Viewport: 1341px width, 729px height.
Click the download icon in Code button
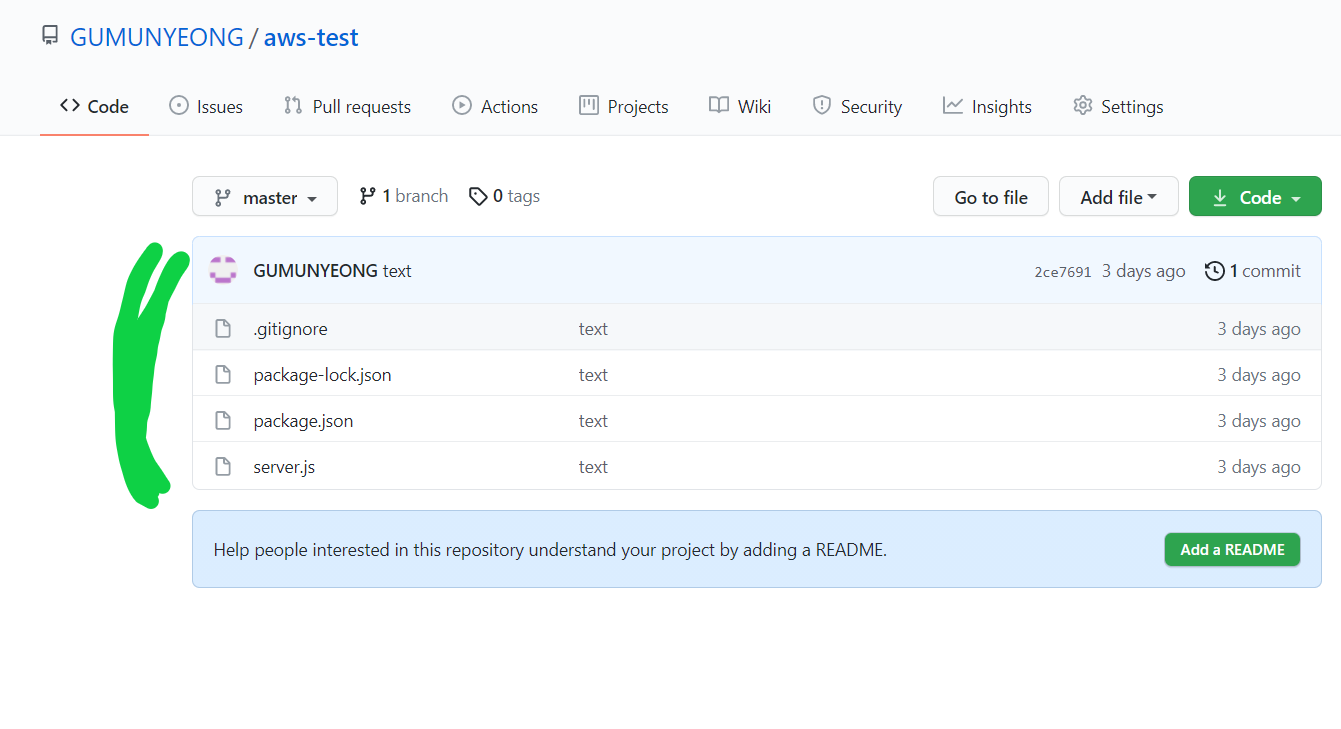(1220, 198)
